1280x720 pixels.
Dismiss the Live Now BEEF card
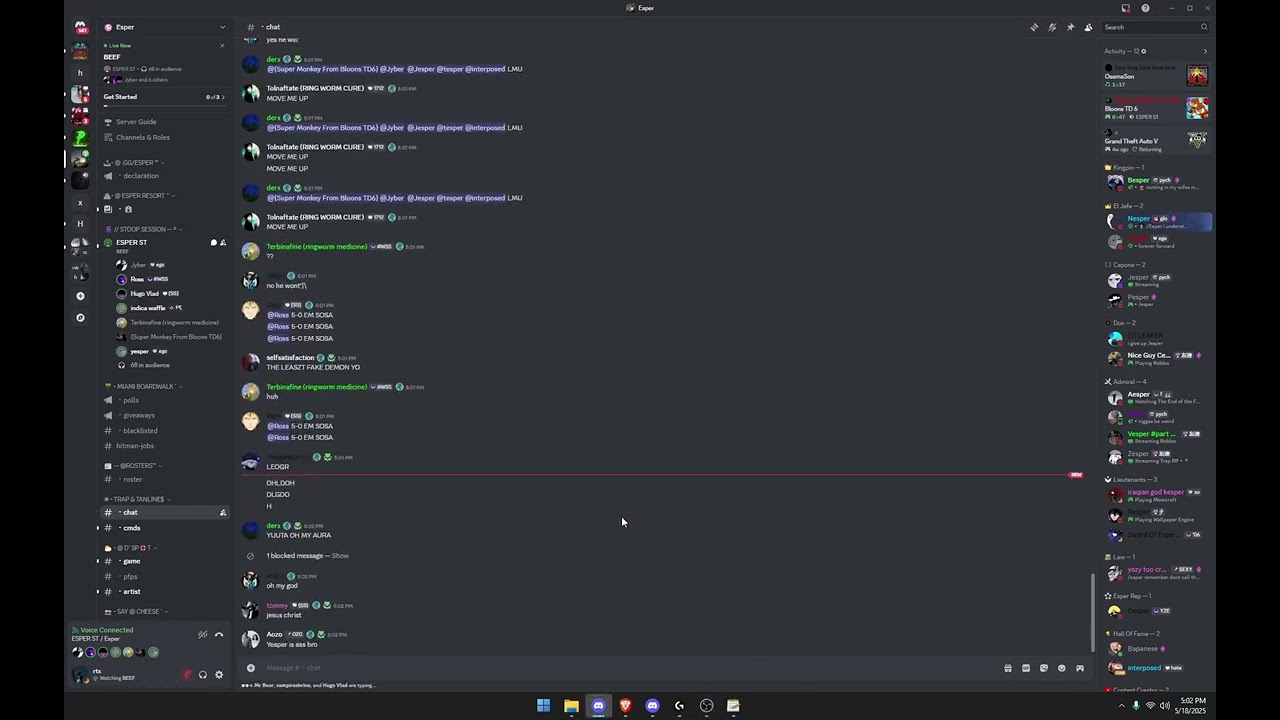[222, 45]
